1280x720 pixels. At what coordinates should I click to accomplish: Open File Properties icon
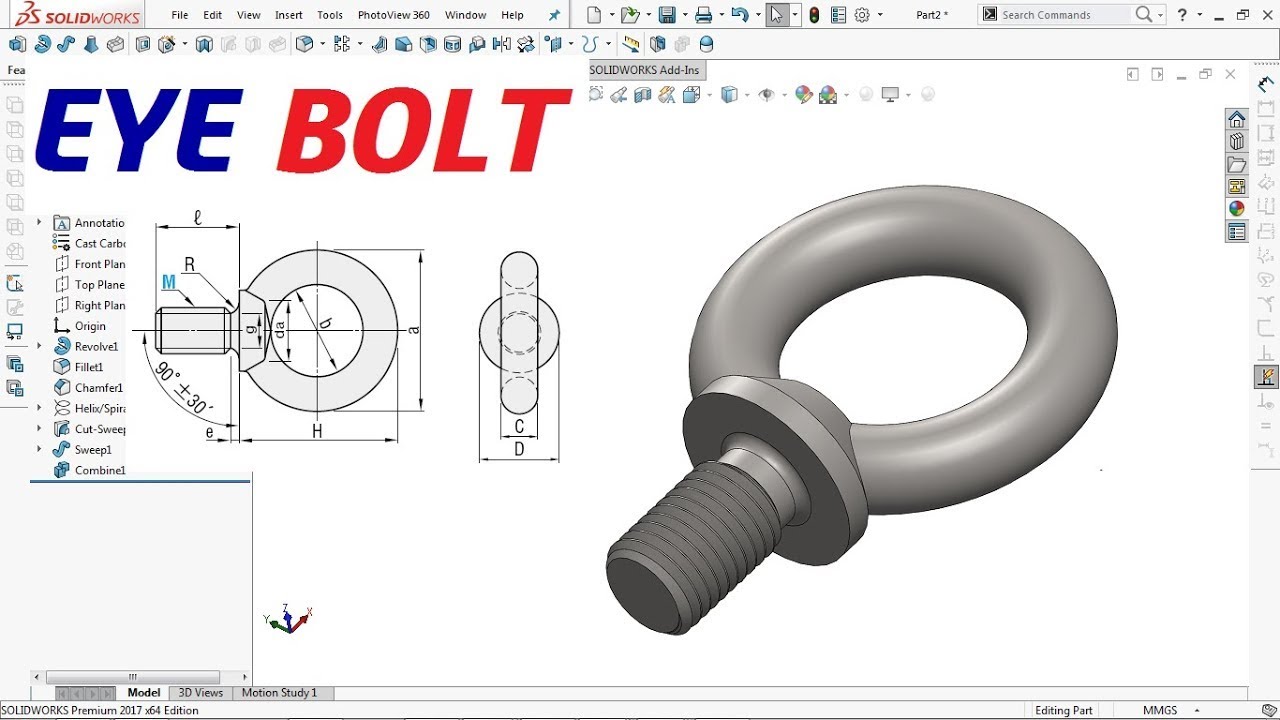[x=838, y=15]
